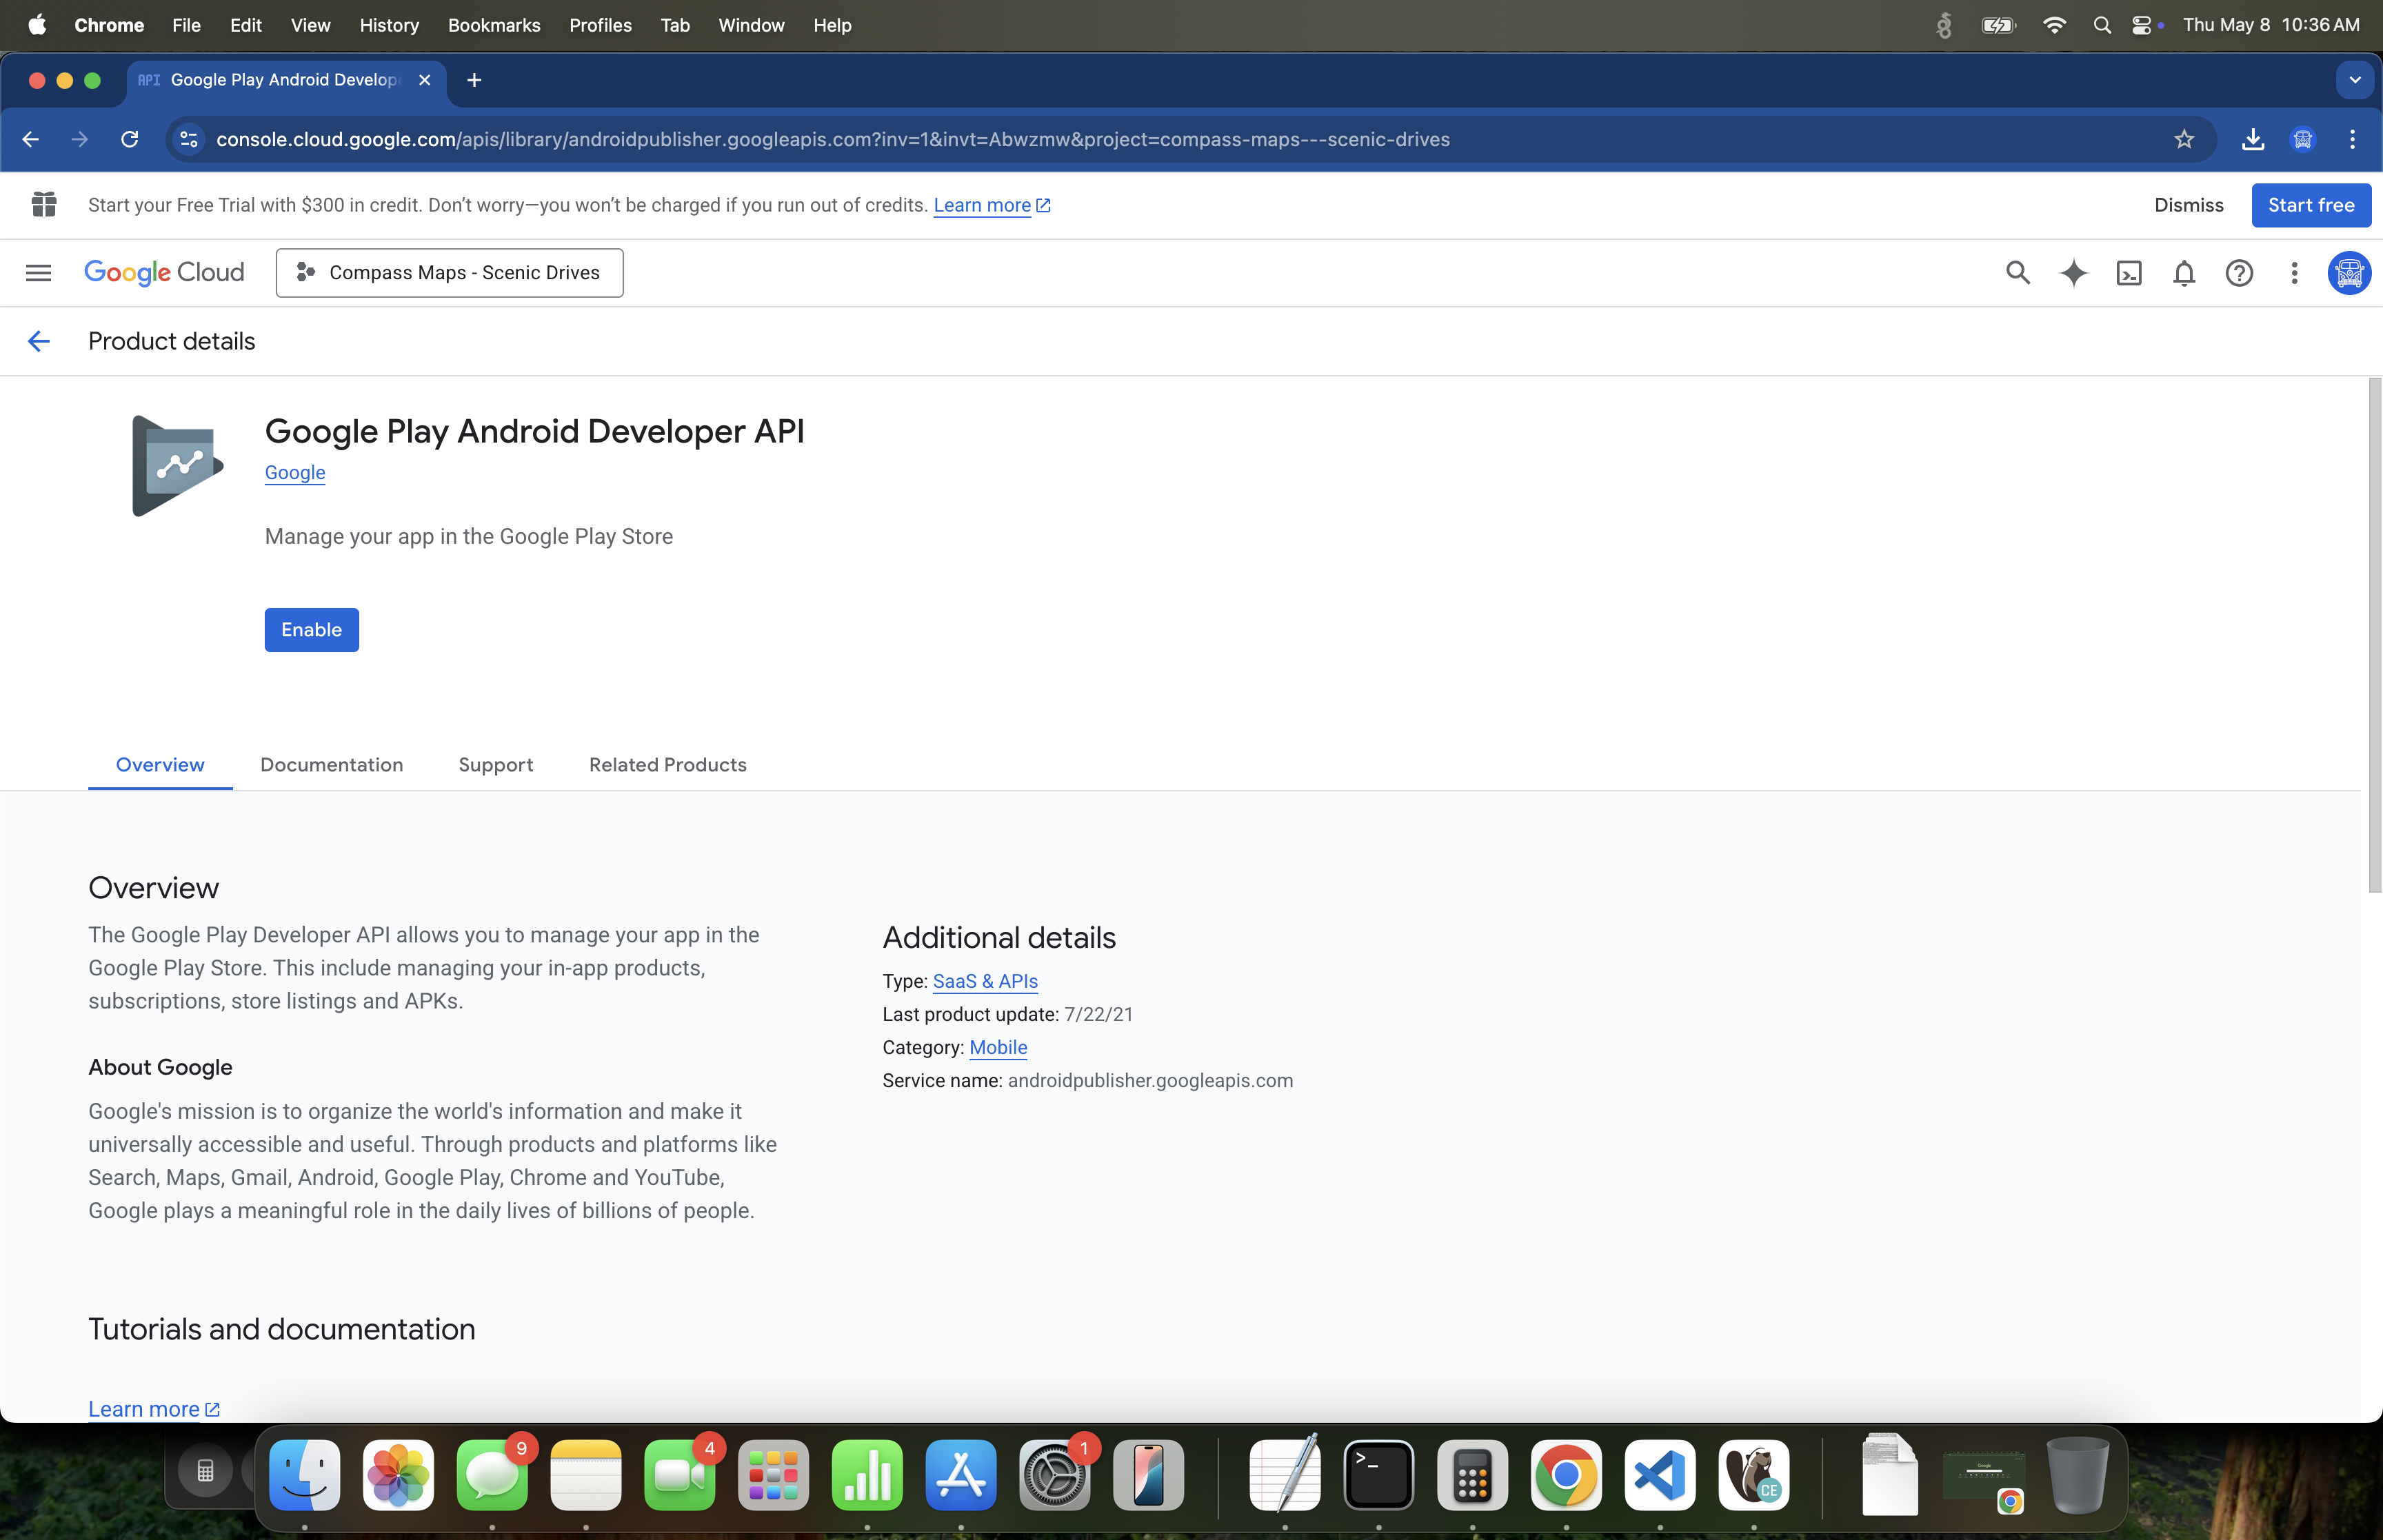Open Chrome downloads icon
This screenshot has height=1540, width=2383.
coord(2253,139)
